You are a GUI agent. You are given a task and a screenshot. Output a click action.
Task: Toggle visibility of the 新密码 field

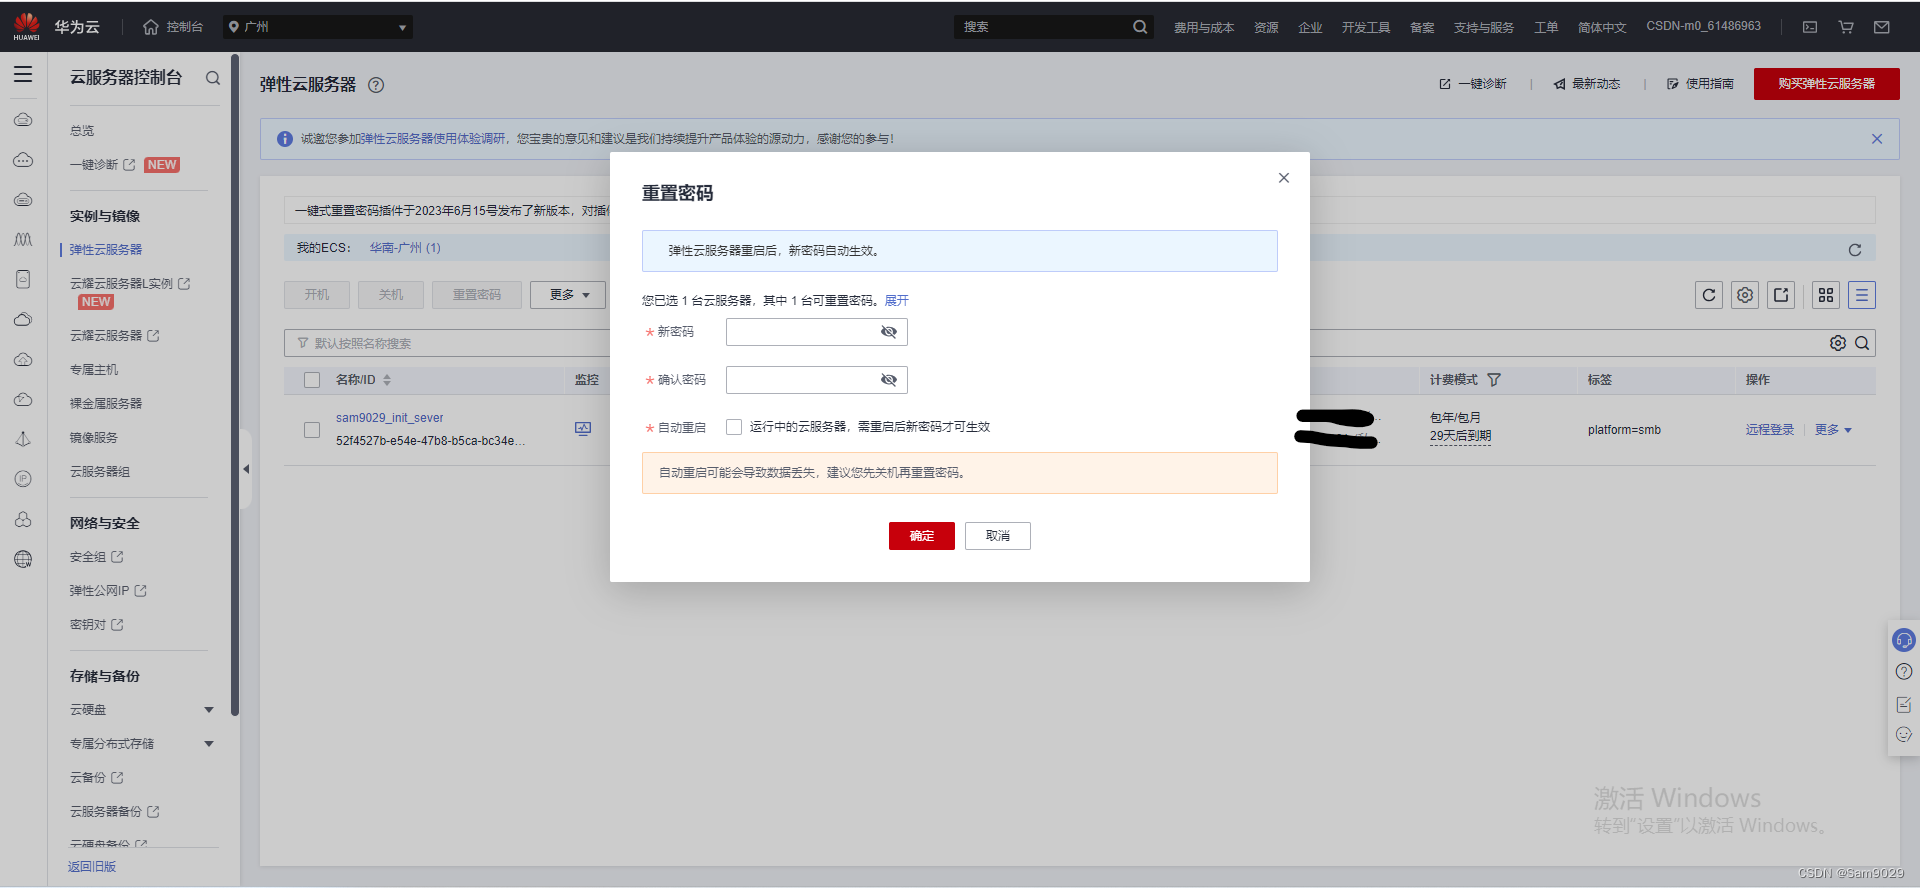coord(889,332)
